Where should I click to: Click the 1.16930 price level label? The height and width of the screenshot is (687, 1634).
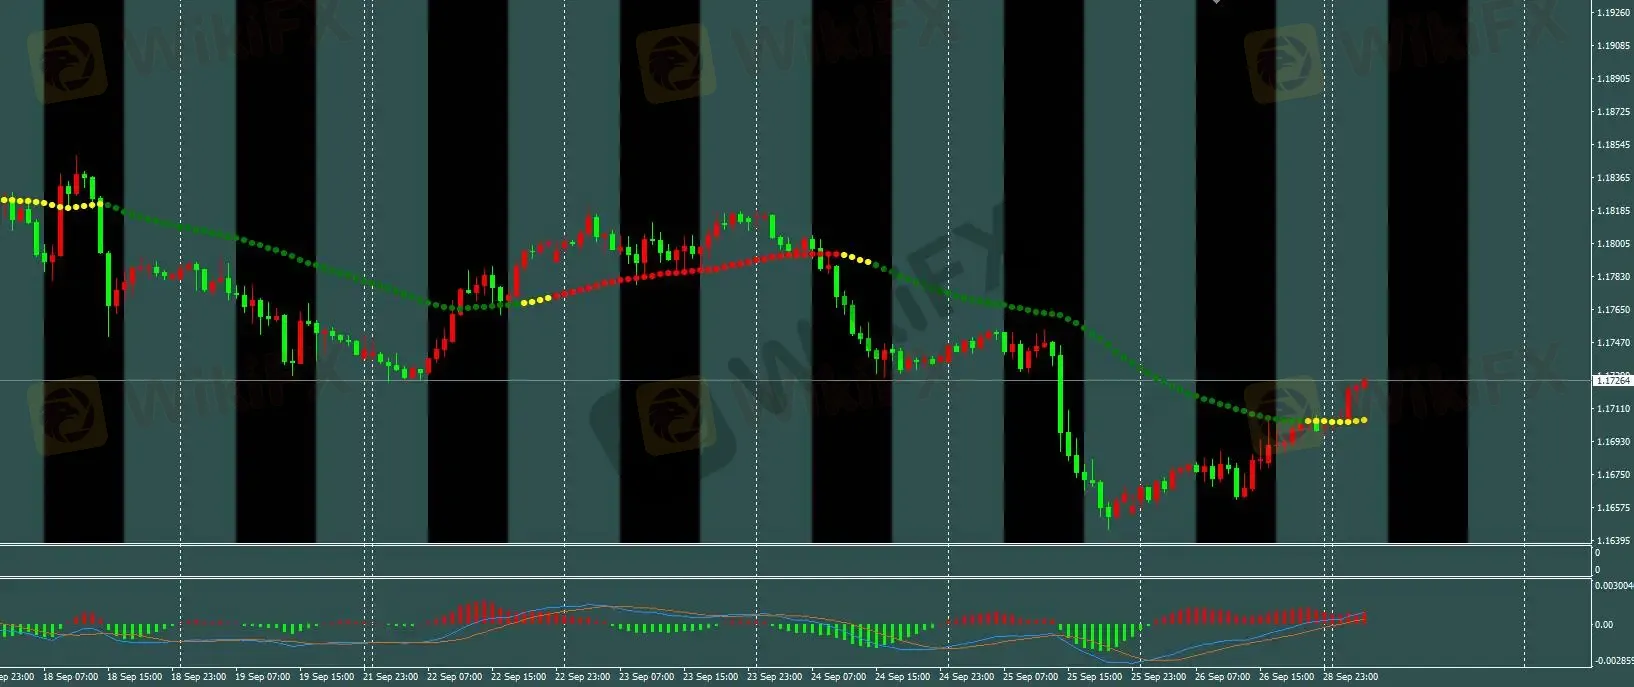coord(1612,442)
